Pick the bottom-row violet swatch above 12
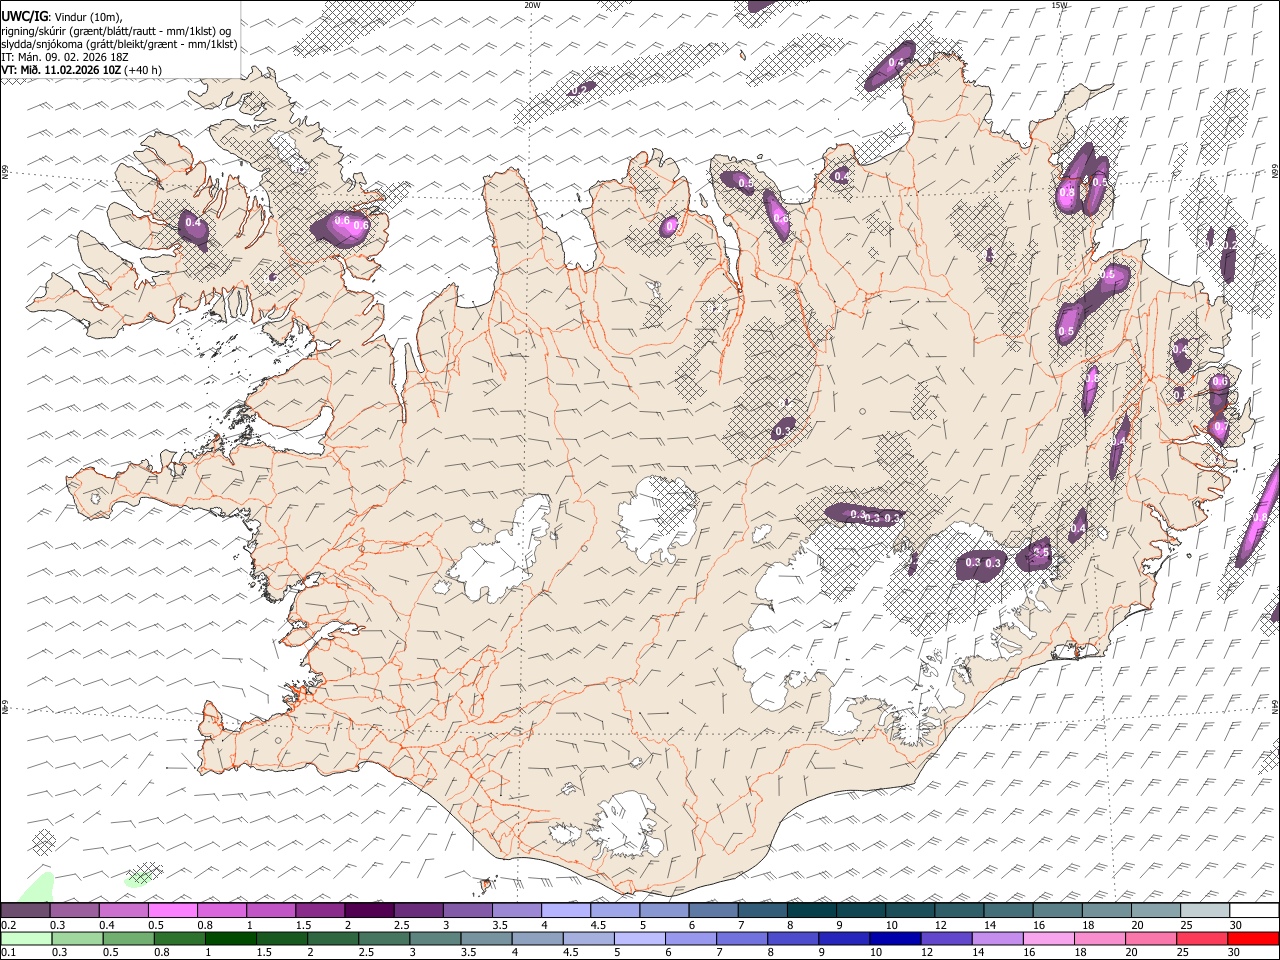Screen dimensions: 1280x960 coord(946,938)
